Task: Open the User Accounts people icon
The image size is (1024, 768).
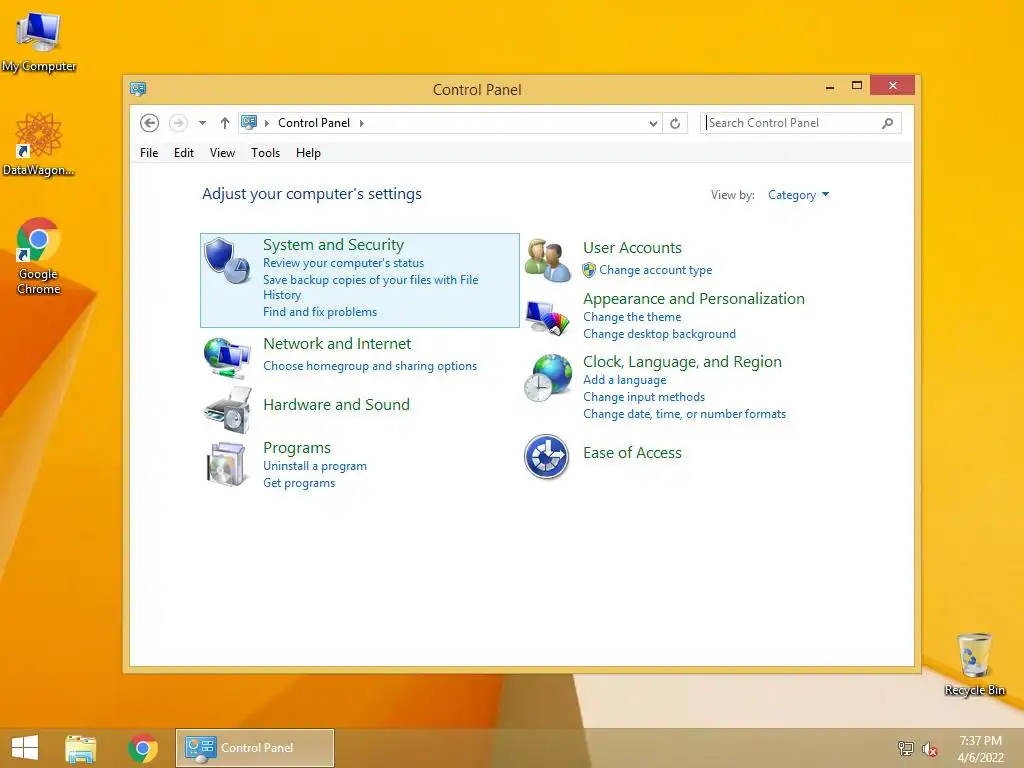Action: pyautogui.click(x=547, y=260)
